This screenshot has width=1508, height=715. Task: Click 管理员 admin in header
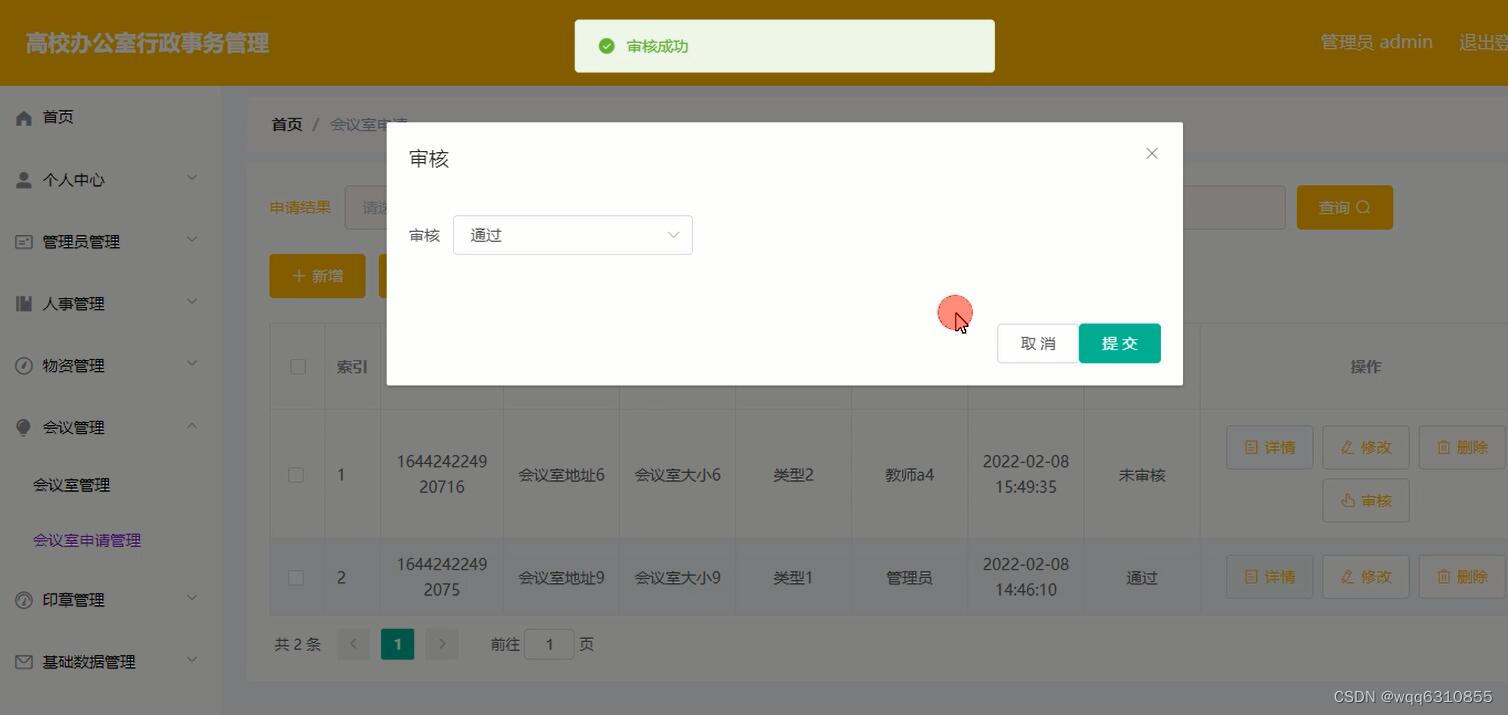(1377, 42)
